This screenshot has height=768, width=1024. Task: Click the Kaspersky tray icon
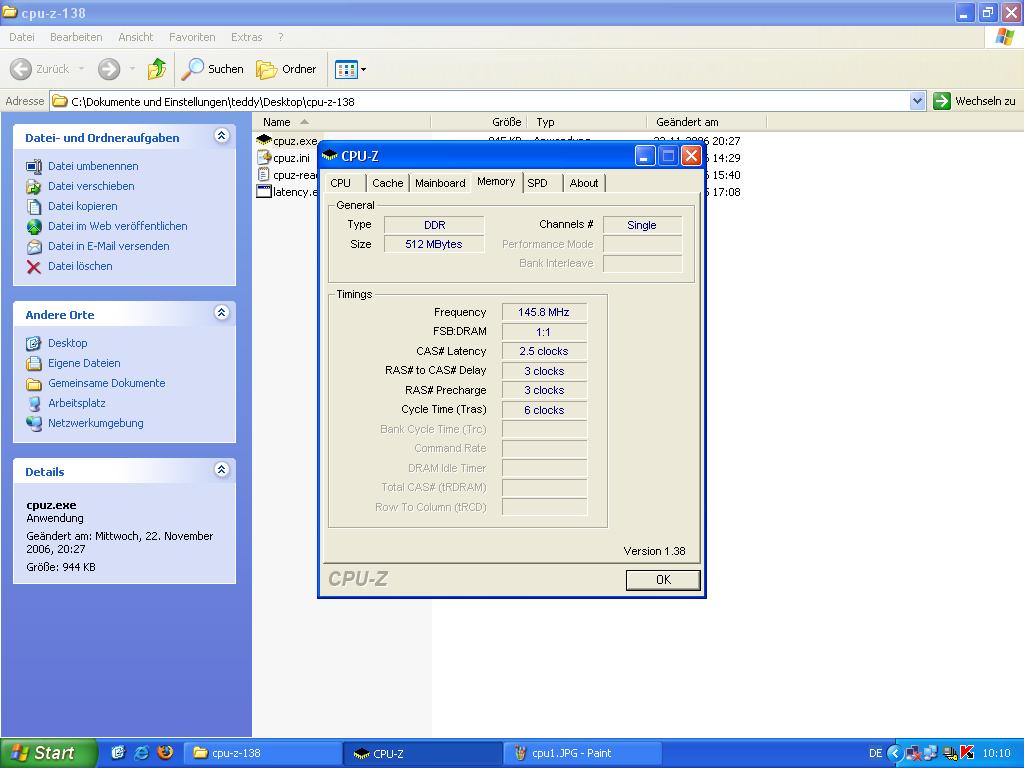point(967,754)
